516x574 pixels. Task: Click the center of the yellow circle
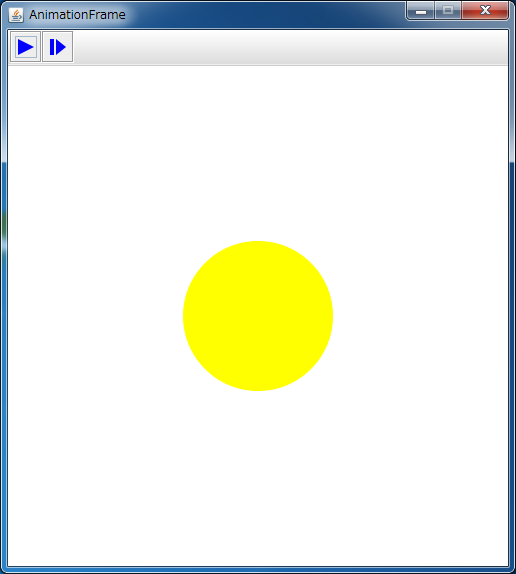point(258,316)
